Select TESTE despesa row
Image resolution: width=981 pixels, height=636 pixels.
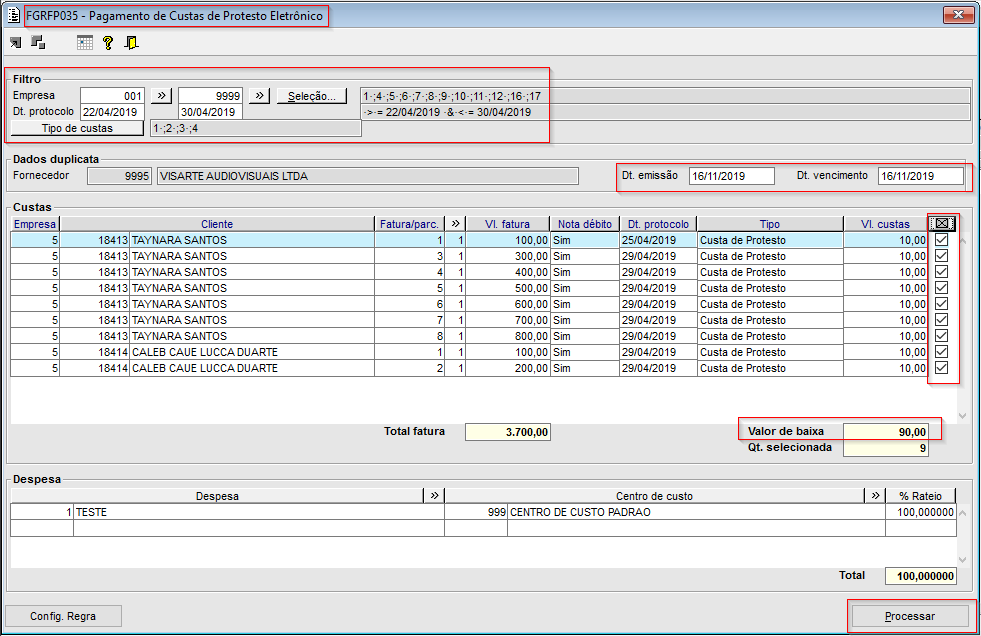pyautogui.click(x=259, y=512)
